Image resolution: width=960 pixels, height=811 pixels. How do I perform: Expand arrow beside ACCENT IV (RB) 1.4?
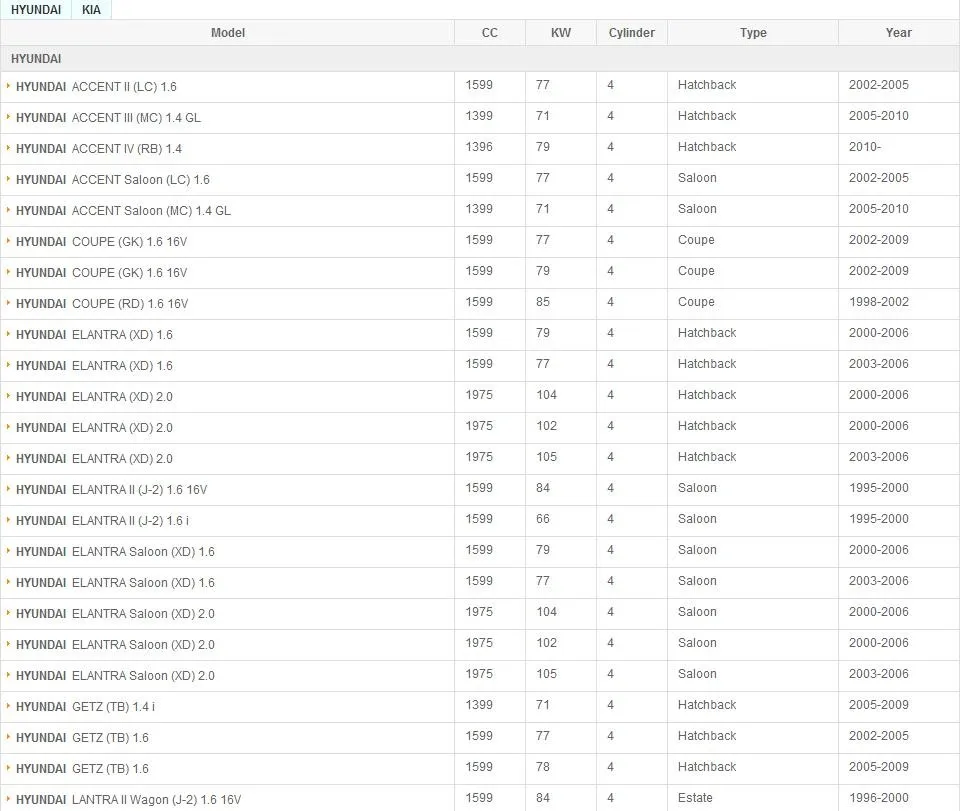(x=9, y=148)
